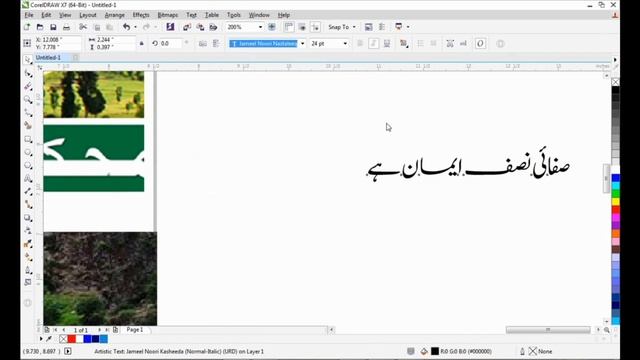Switch to the Untitled-1 document tab
Screen dimensions: 640x360
pos(48,58)
